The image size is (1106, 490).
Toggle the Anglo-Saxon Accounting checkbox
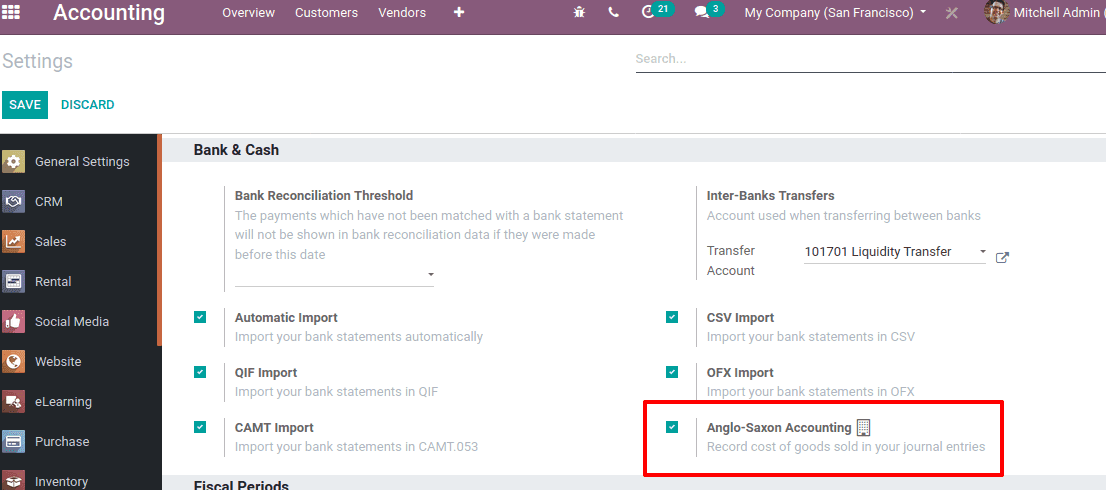click(672, 427)
